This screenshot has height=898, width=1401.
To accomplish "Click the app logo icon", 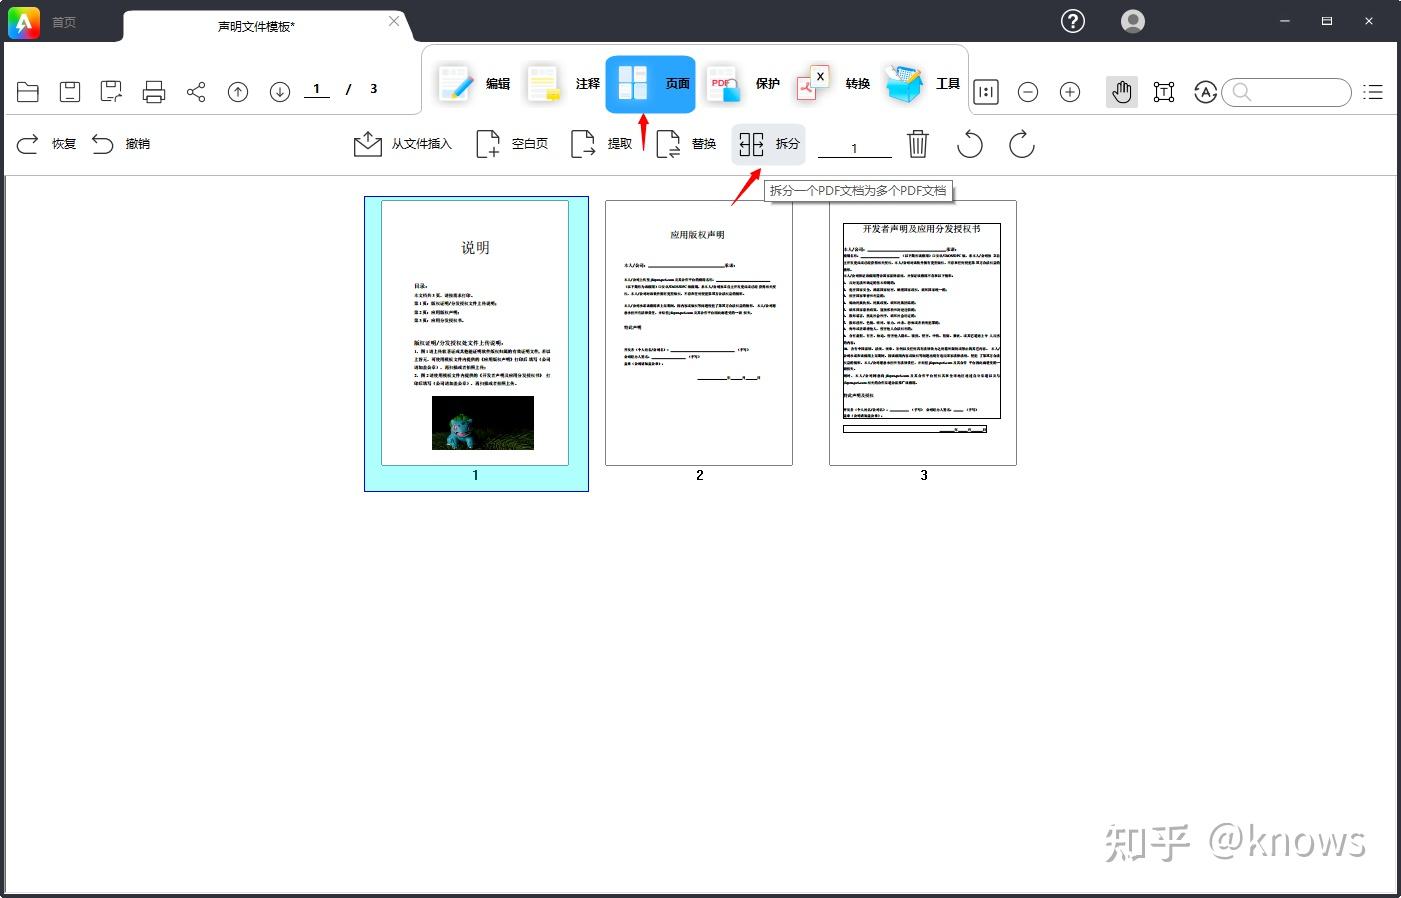I will [23, 22].
